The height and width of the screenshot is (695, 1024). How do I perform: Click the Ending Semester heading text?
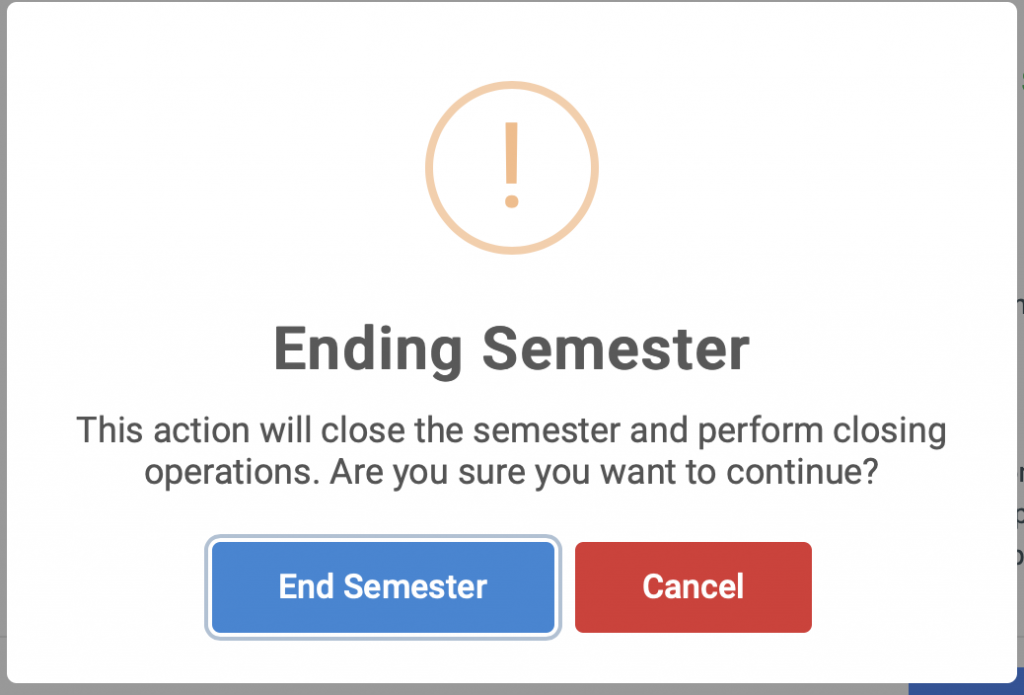coord(511,349)
